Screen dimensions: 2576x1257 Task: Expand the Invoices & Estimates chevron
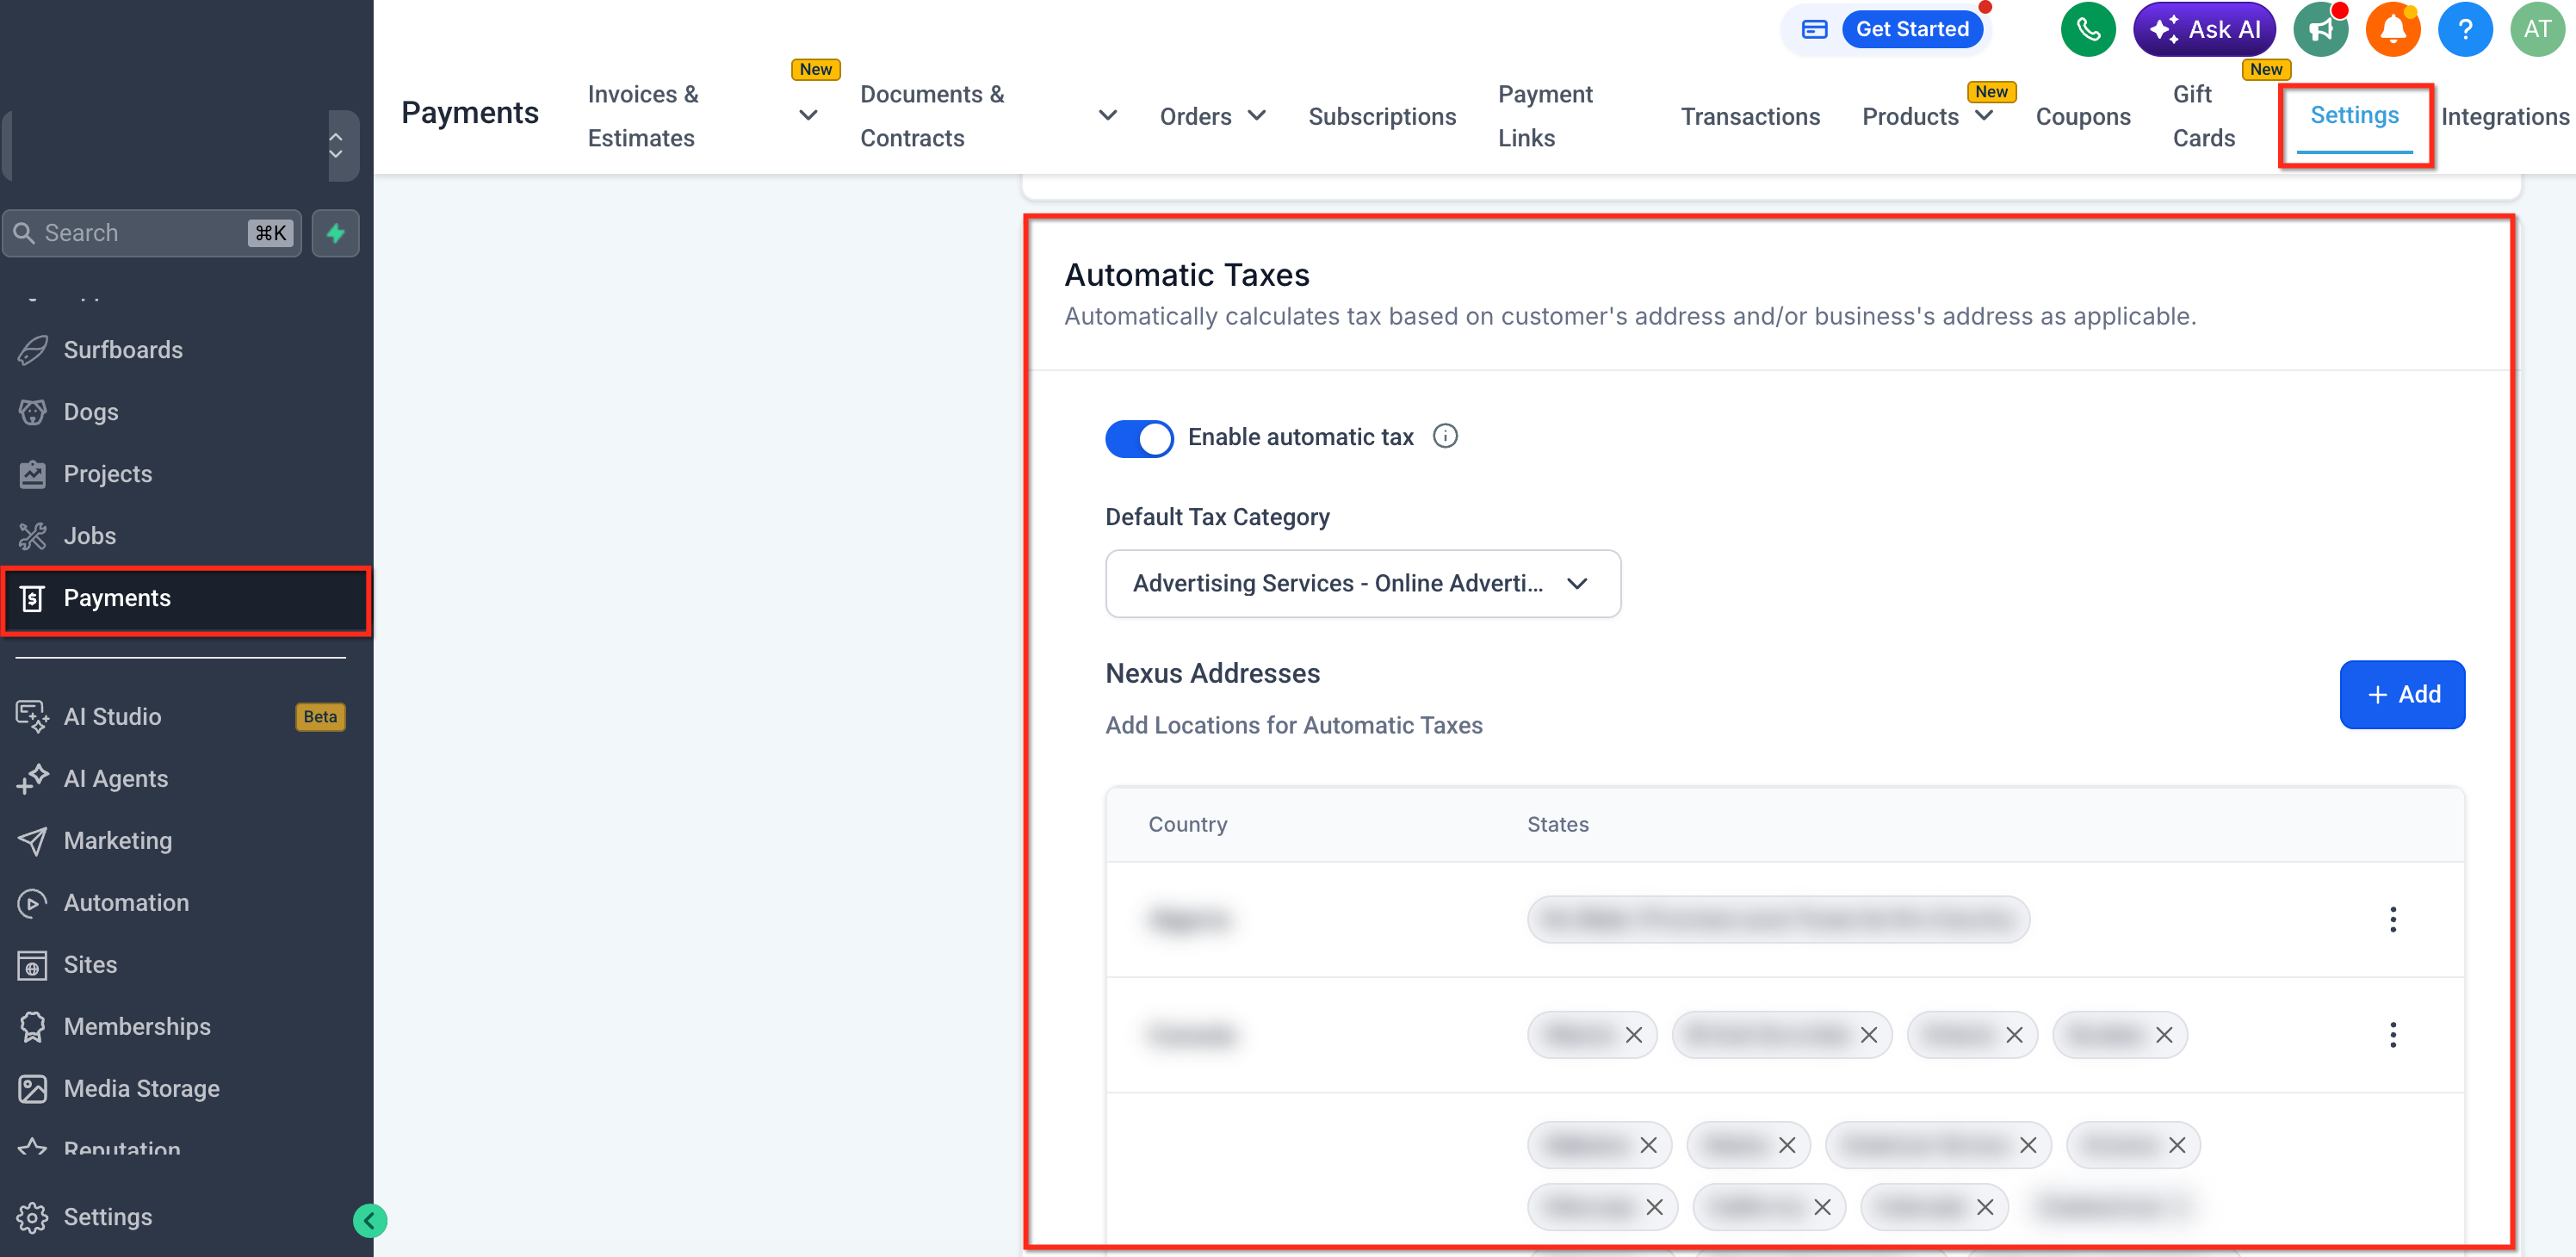tap(808, 116)
